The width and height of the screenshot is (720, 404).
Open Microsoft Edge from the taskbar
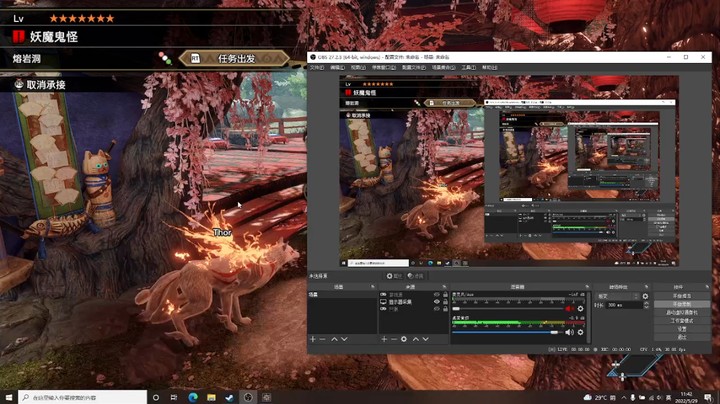coord(193,397)
